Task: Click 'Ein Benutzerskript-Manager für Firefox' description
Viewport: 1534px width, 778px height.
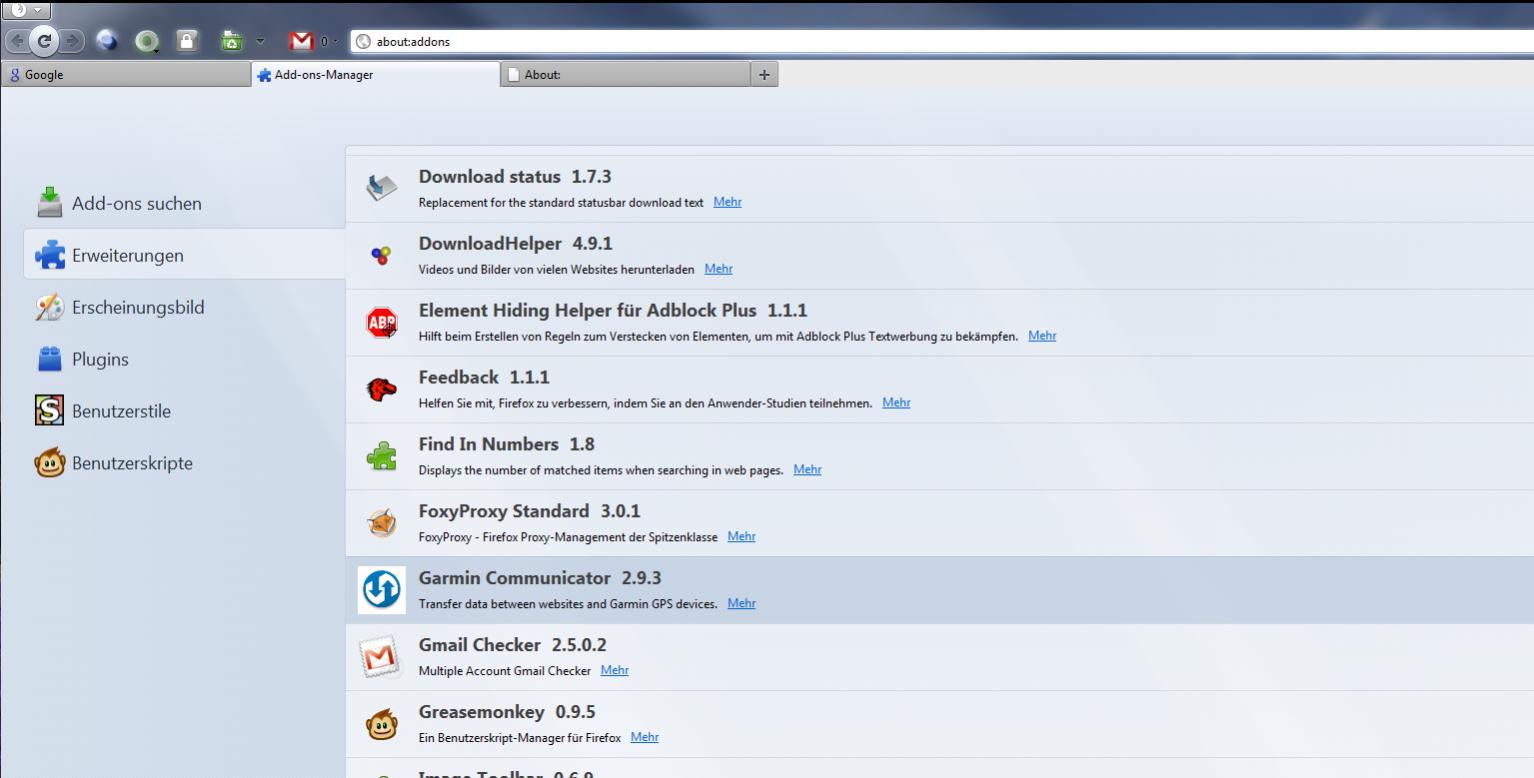Action: (x=519, y=738)
